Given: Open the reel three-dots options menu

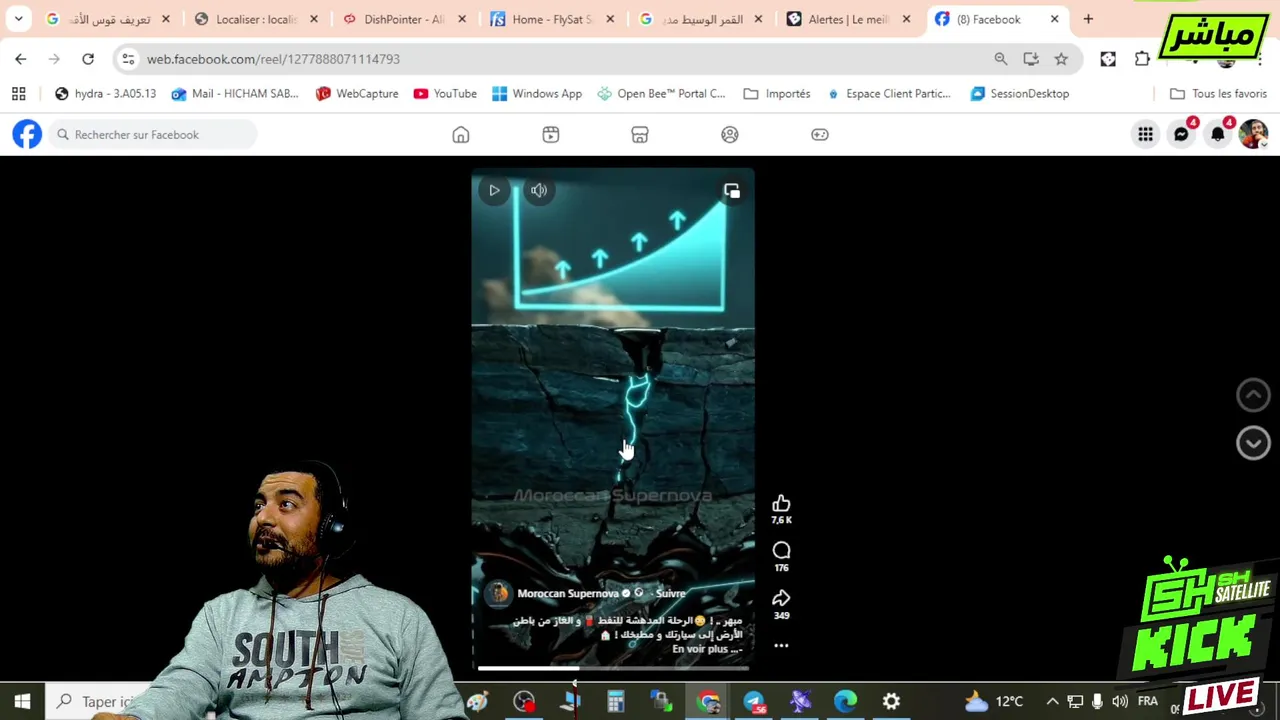Looking at the screenshot, I should point(781,646).
